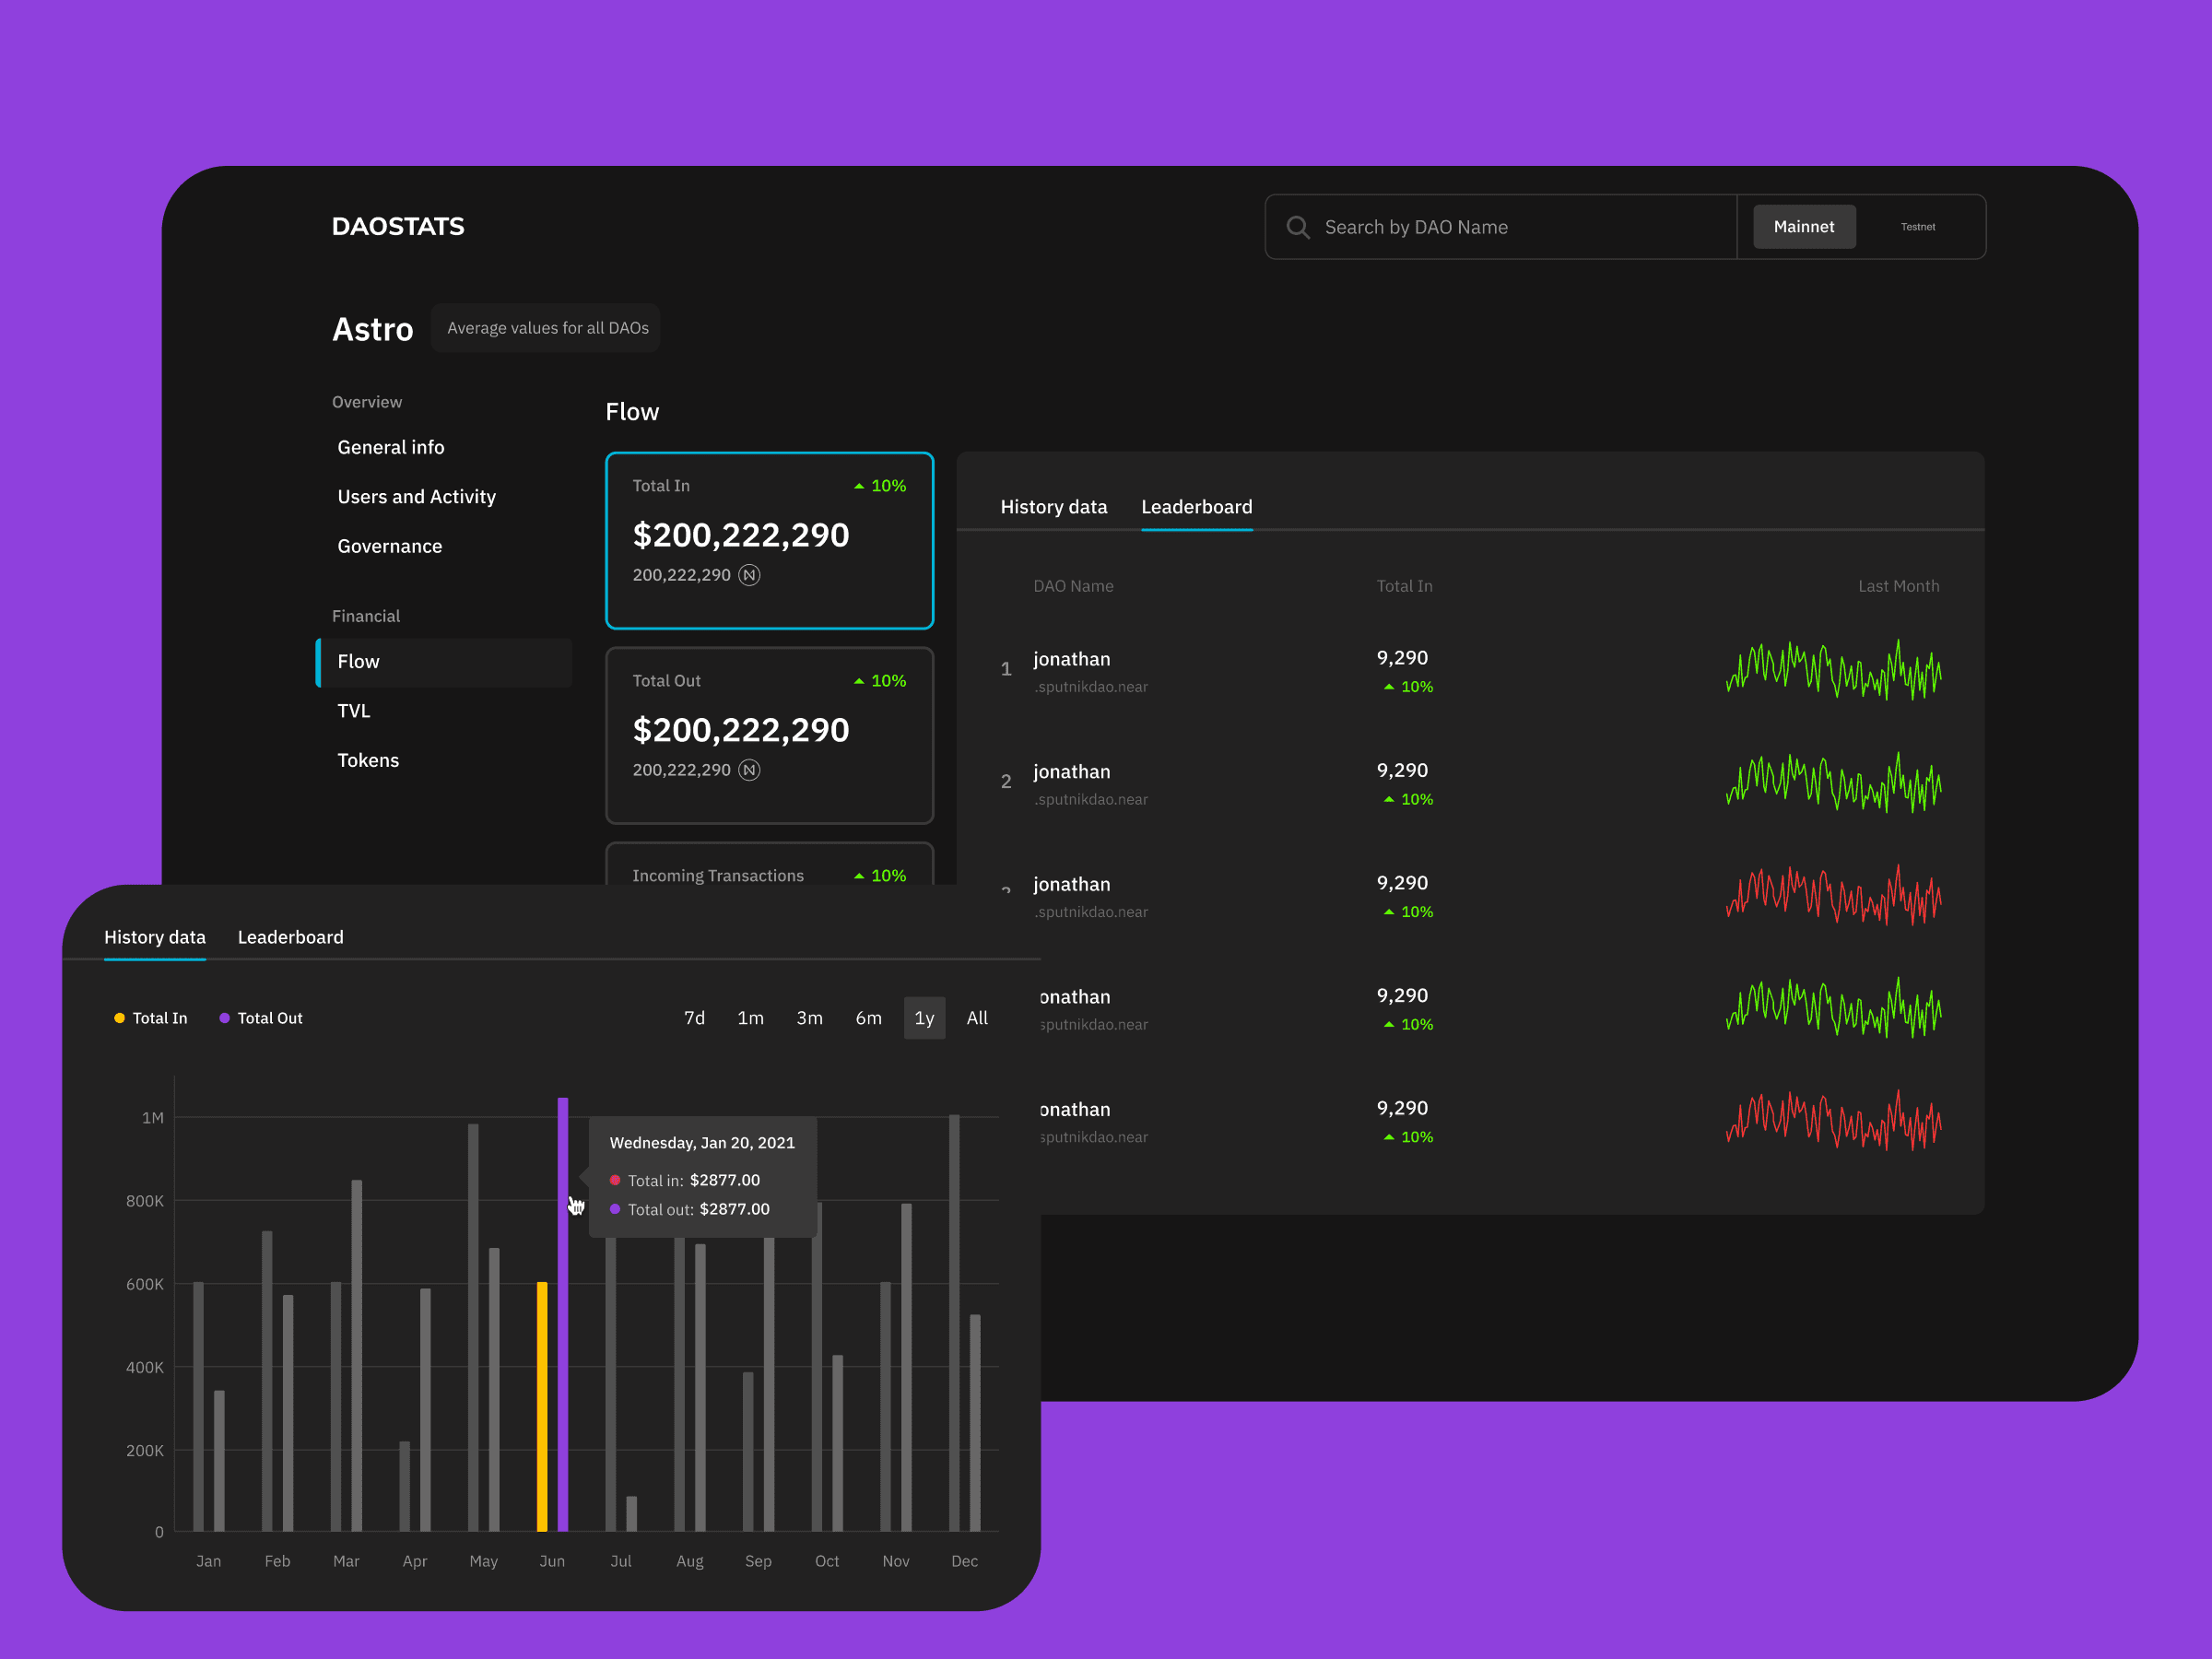Select the 6m time range
2212x1659 pixels.
[868, 1018]
